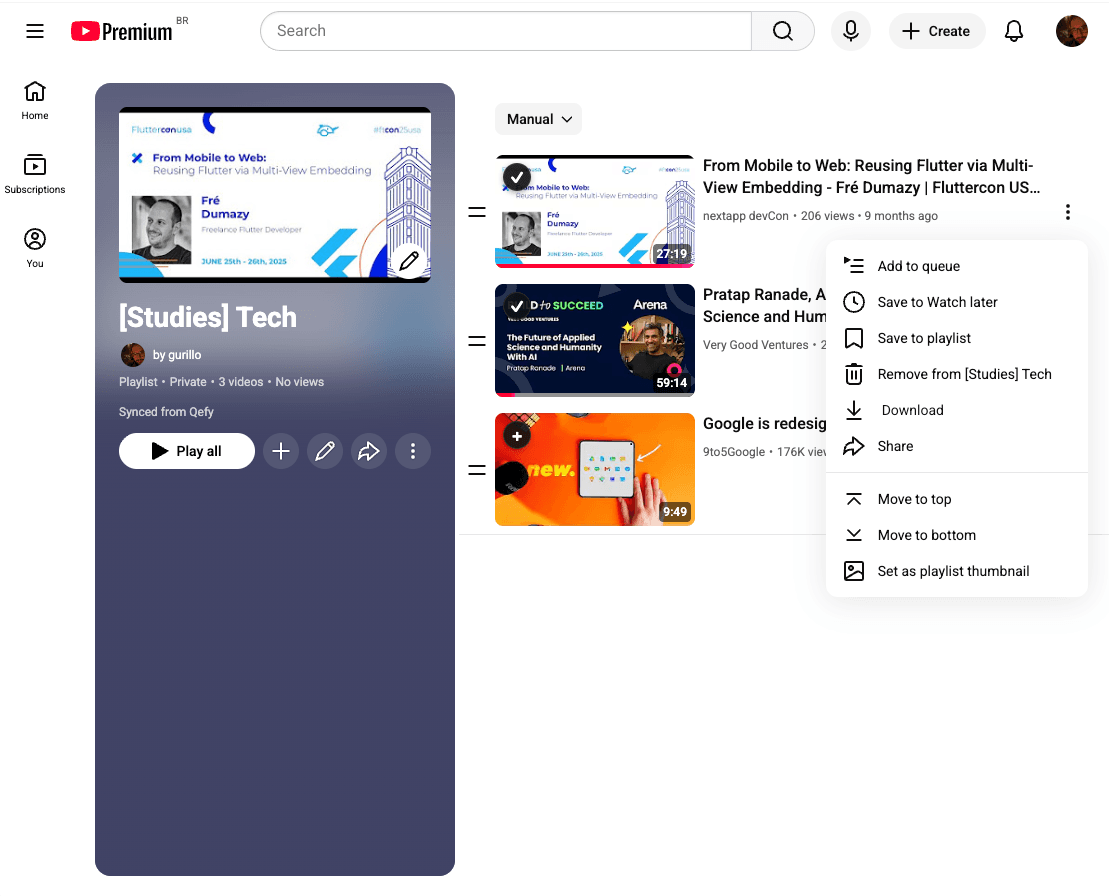This screenshot has width=1109, height=896.
Task: Open From Mobile to Web video title
Action: pos(871,177)
